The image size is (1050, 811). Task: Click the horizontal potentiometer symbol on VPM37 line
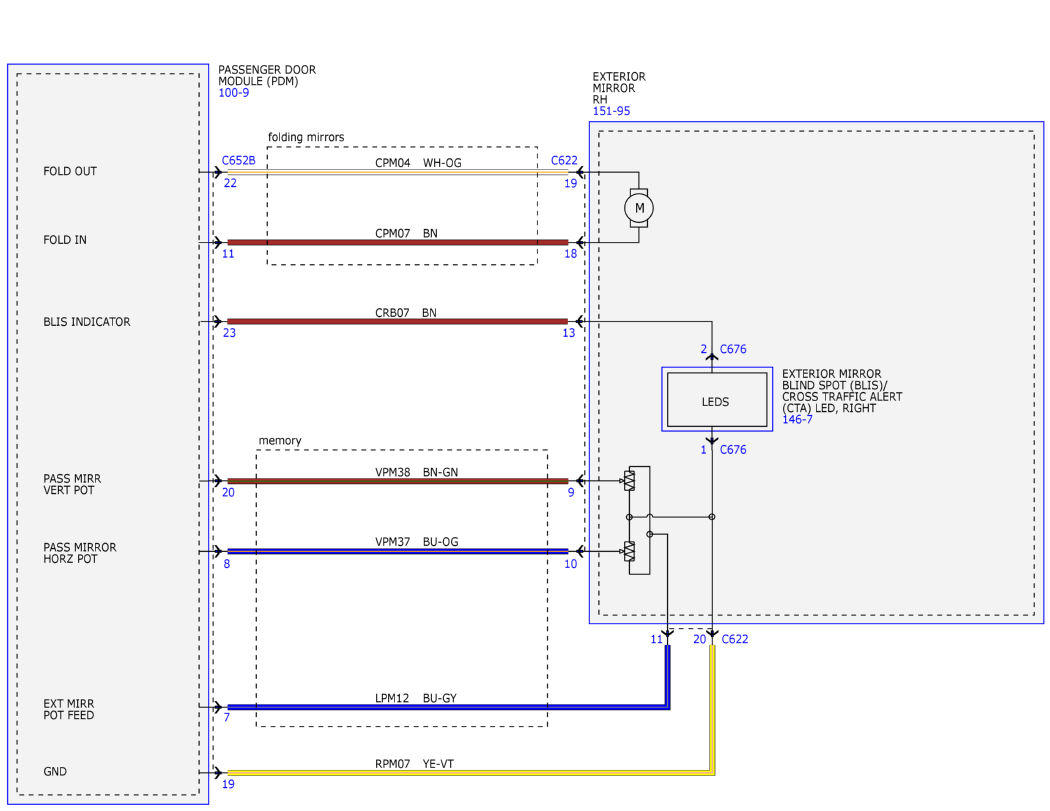click(x=629, y=551)
